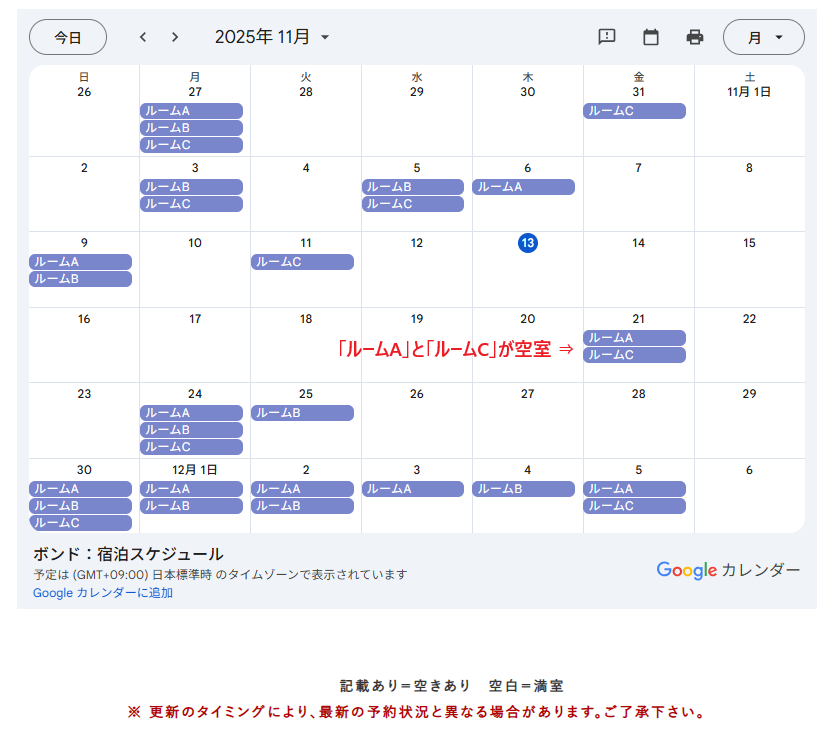
Task: Select today's date 13
Action: pyautogui.click(x=528, y=243)
